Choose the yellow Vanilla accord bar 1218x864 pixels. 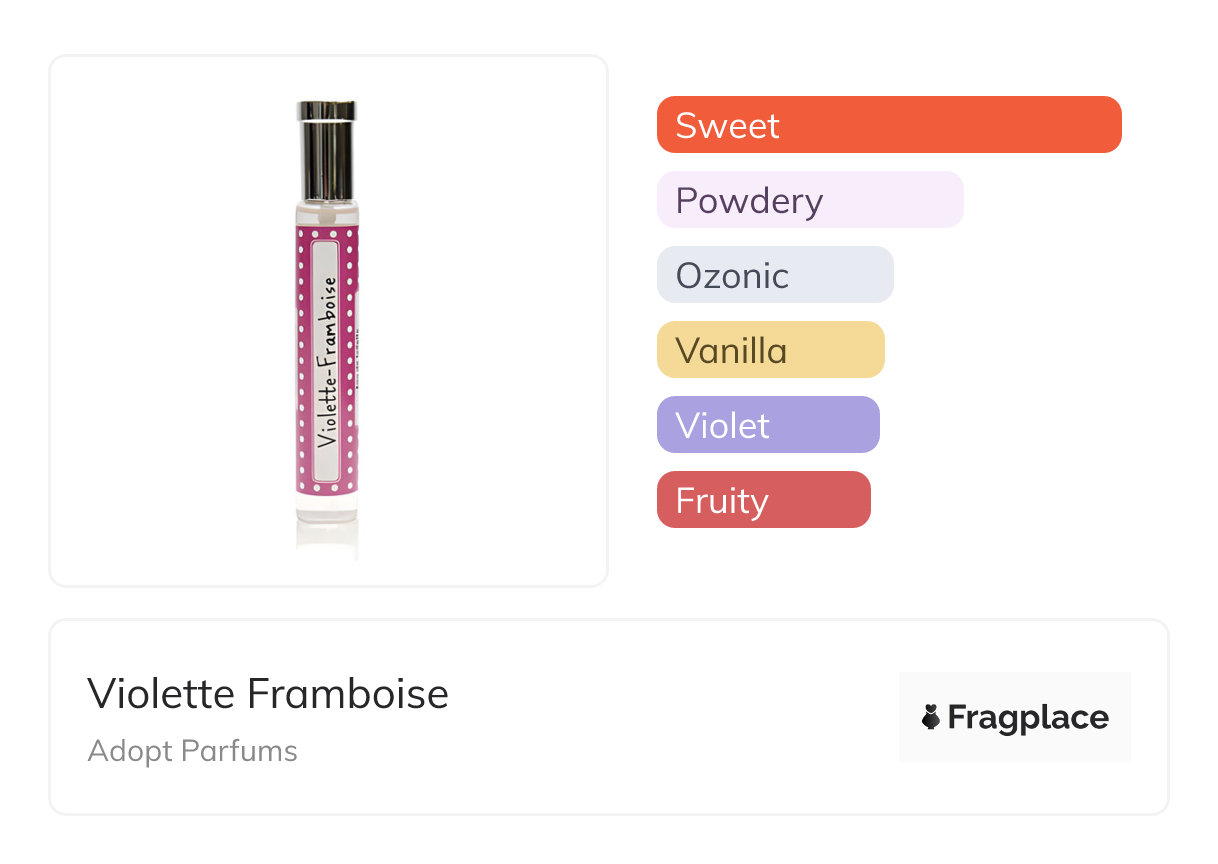pyautogui.click(x=770, y=350)
